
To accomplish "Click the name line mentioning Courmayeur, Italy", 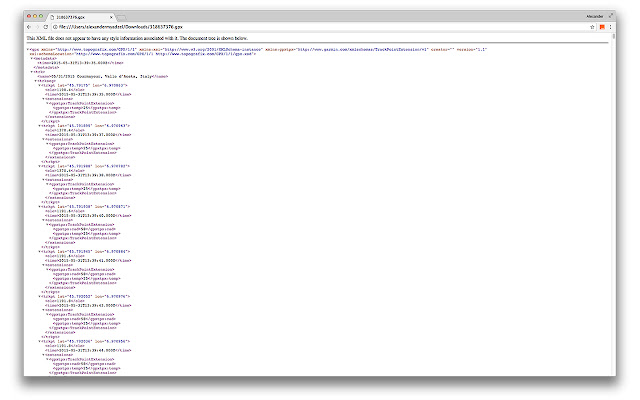I will click(102, 76).
